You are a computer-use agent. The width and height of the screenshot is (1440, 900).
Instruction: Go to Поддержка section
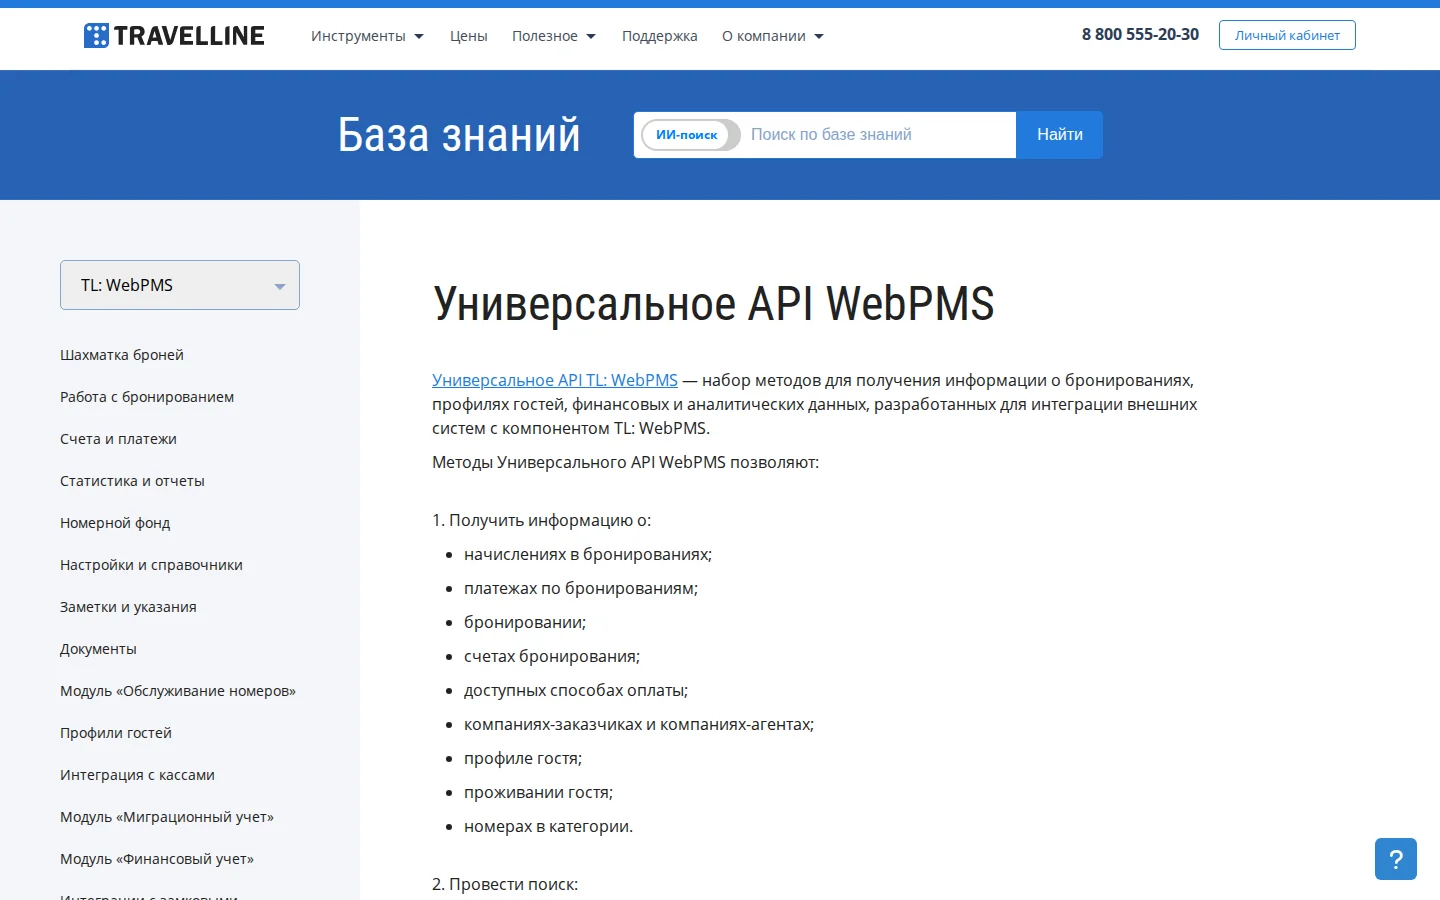(x=660, y=36)
